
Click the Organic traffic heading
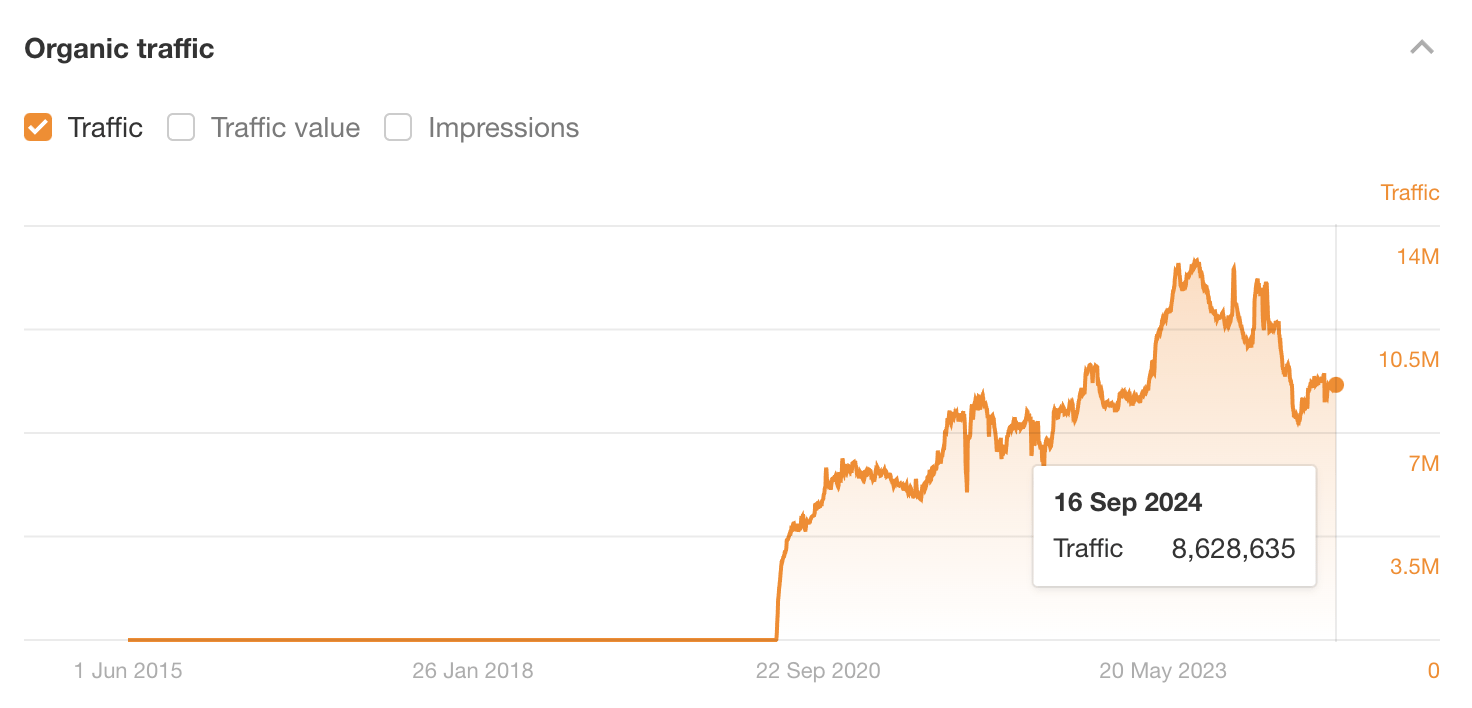119,47
